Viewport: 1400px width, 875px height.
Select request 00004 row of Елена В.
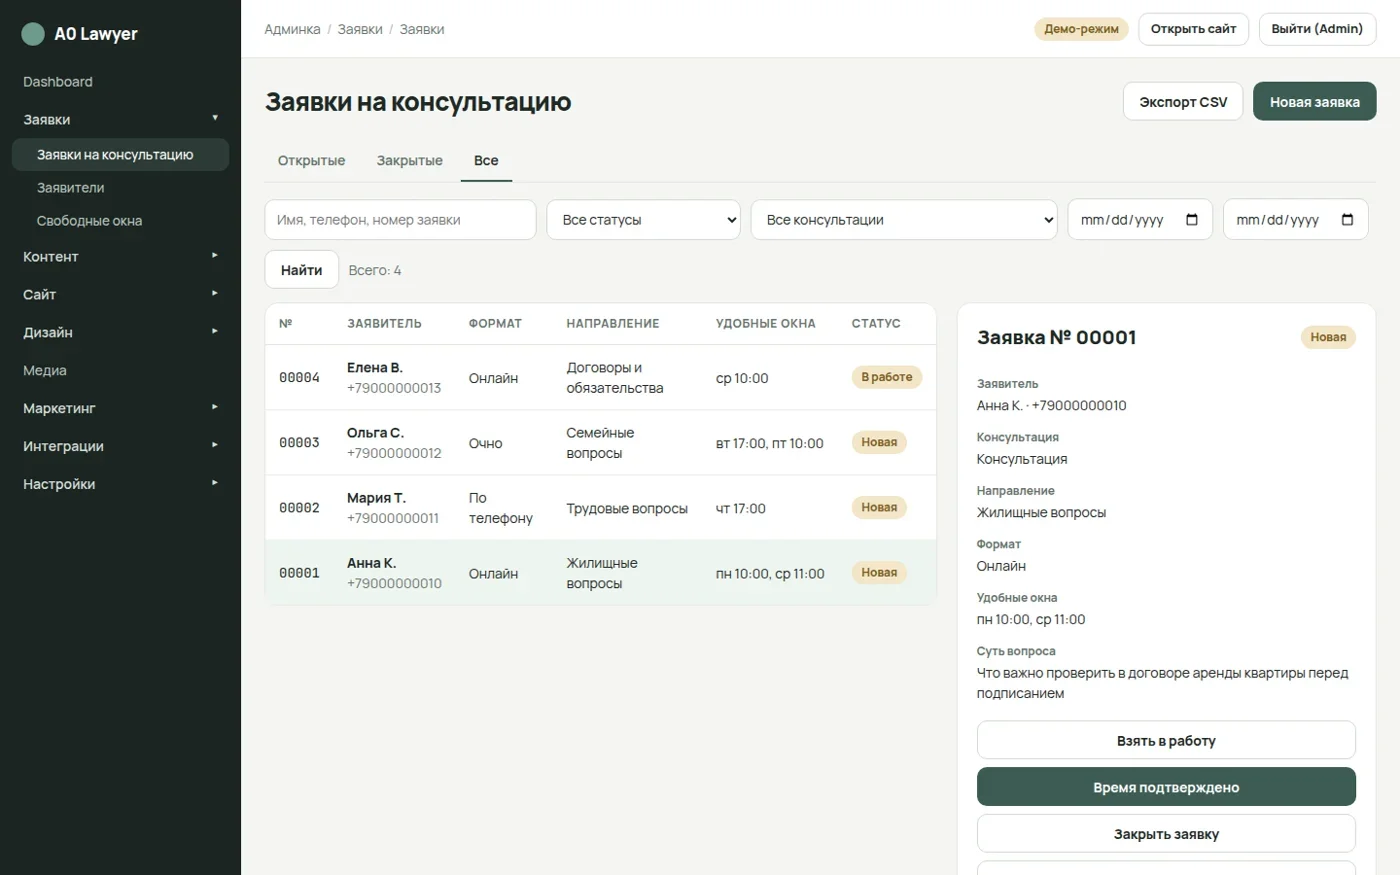[600, 378]
